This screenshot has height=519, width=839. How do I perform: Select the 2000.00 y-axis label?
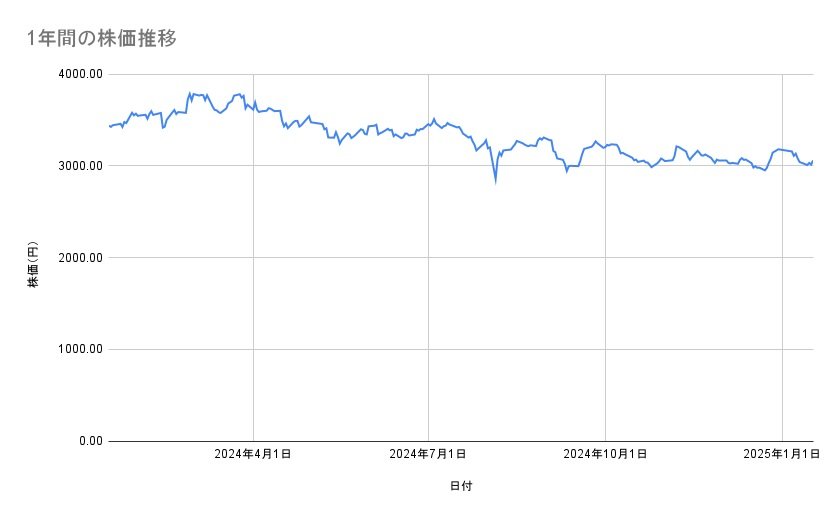pyautogui.click(x=78, y=258)
